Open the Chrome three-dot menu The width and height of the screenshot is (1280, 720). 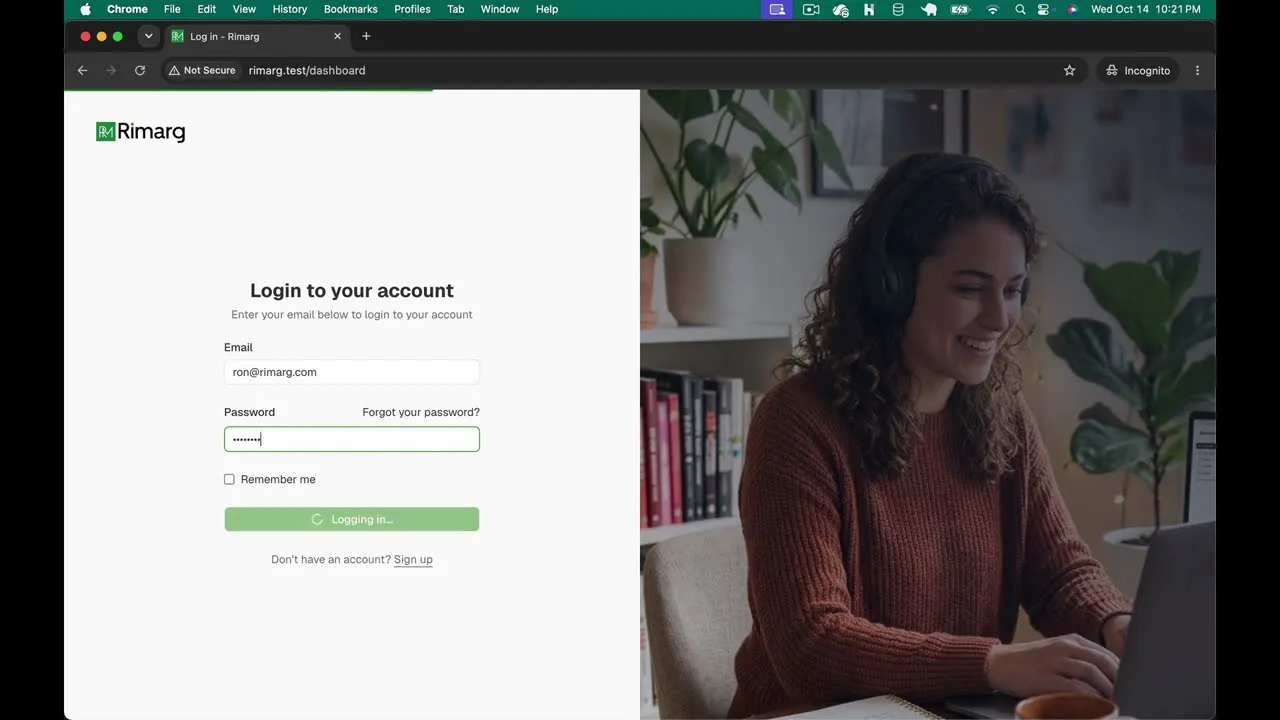click(x=1197, y=71)
